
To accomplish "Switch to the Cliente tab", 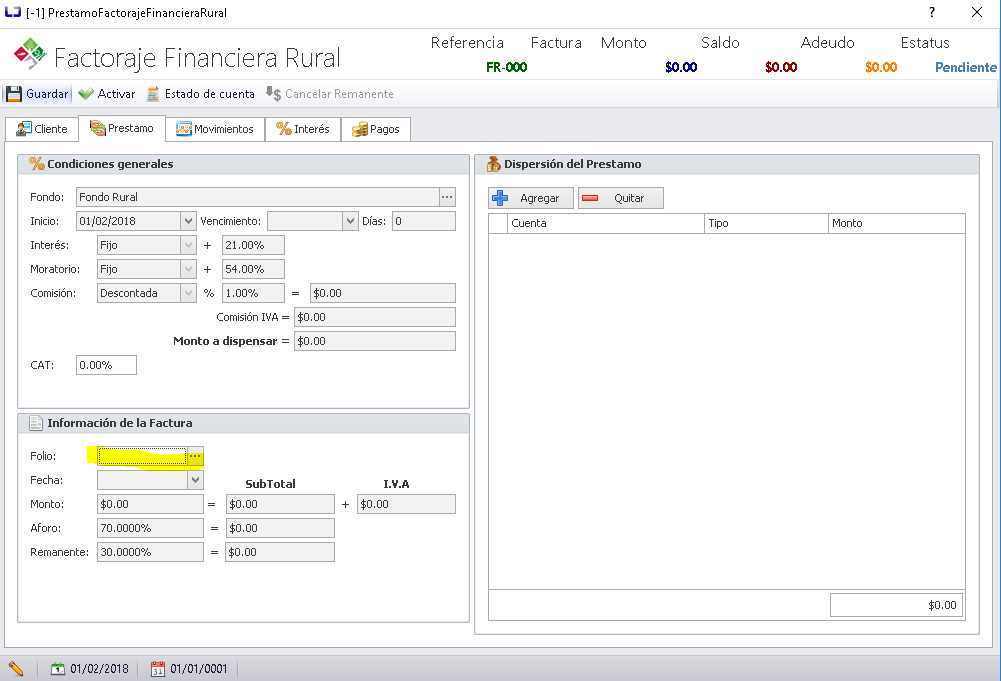I will [x=41, y=129].
